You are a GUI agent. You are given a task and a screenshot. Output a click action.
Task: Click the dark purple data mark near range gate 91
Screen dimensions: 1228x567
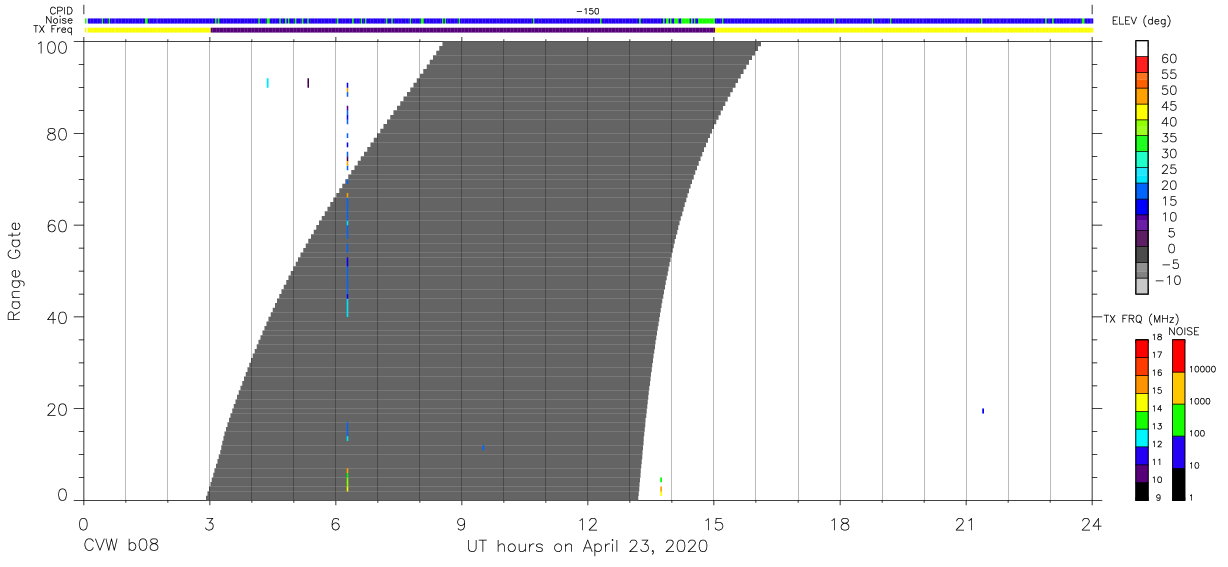pyautogui.click(x=308, y=83)
